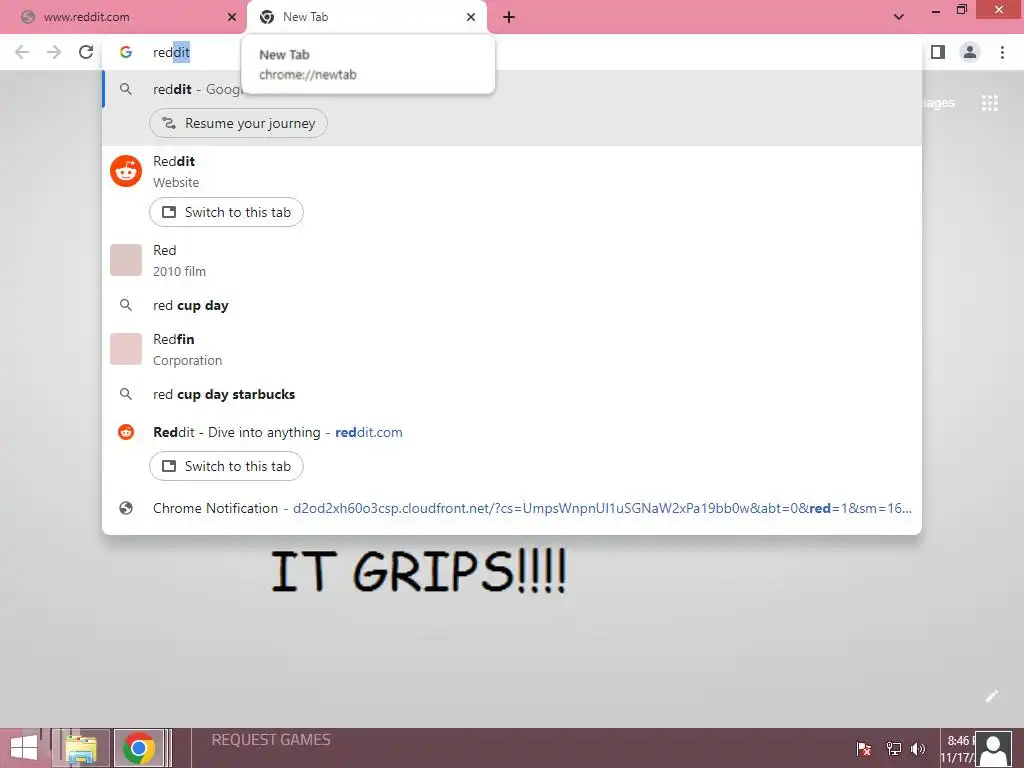The width and height of the screenshot is (1024, 768).
Task: Go forward using the browser forward arrow
Action: (54, 52)
